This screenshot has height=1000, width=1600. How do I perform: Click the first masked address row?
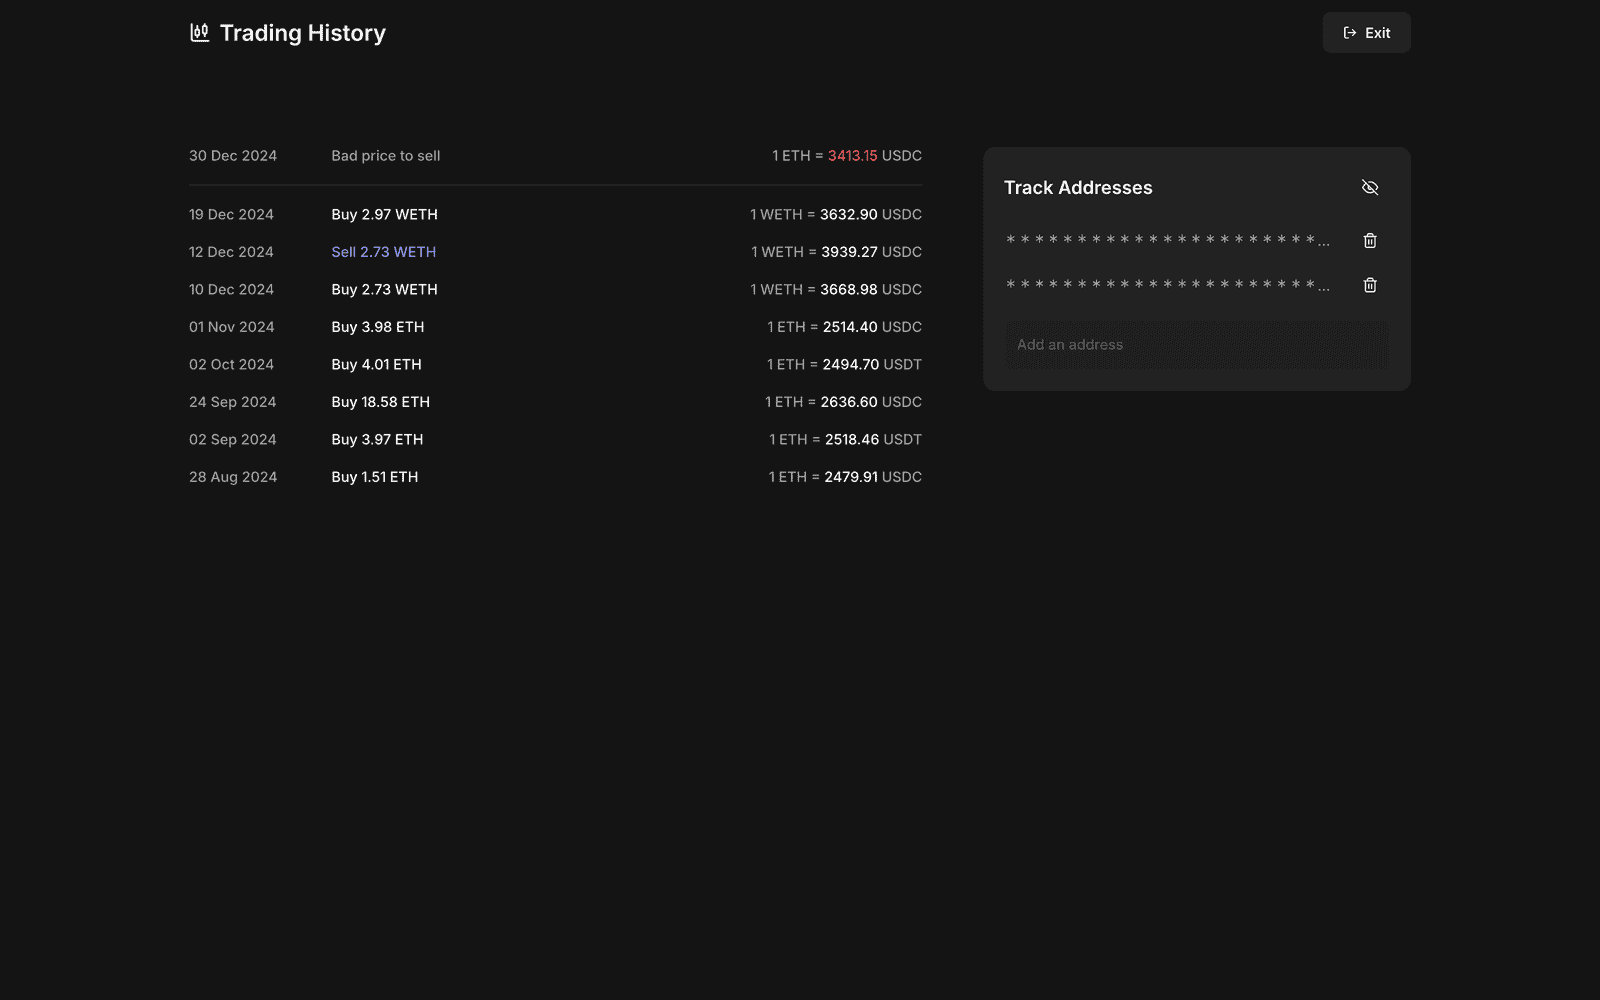pyautogui.click(x=1168, y=240)
